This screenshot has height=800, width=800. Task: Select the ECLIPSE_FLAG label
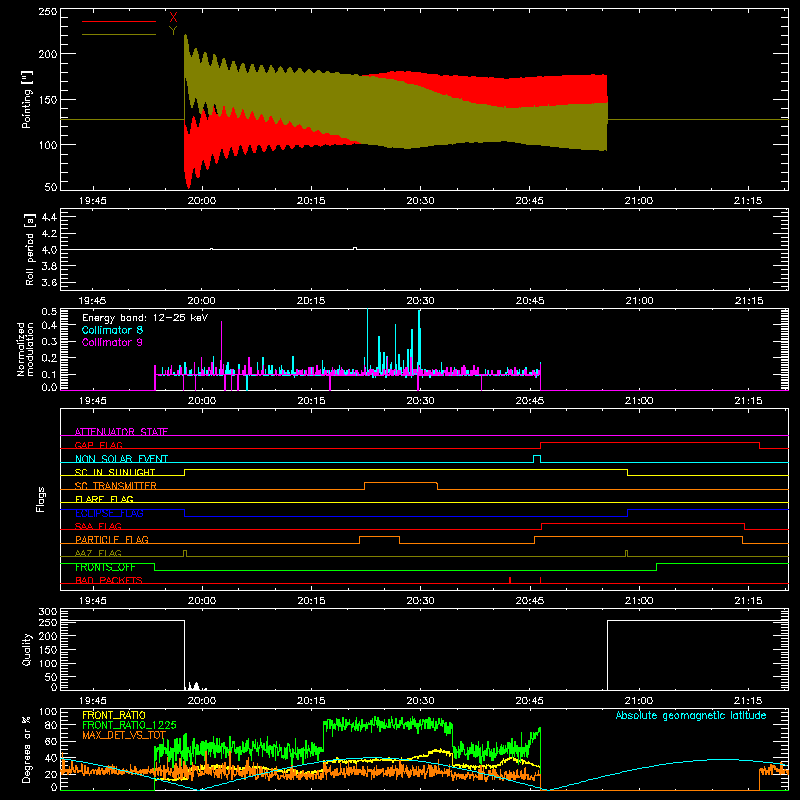click(109, 513)
